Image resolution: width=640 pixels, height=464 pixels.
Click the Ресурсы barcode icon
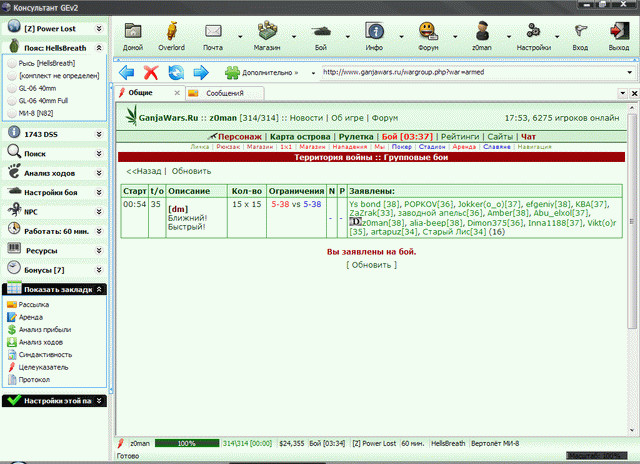14,248
